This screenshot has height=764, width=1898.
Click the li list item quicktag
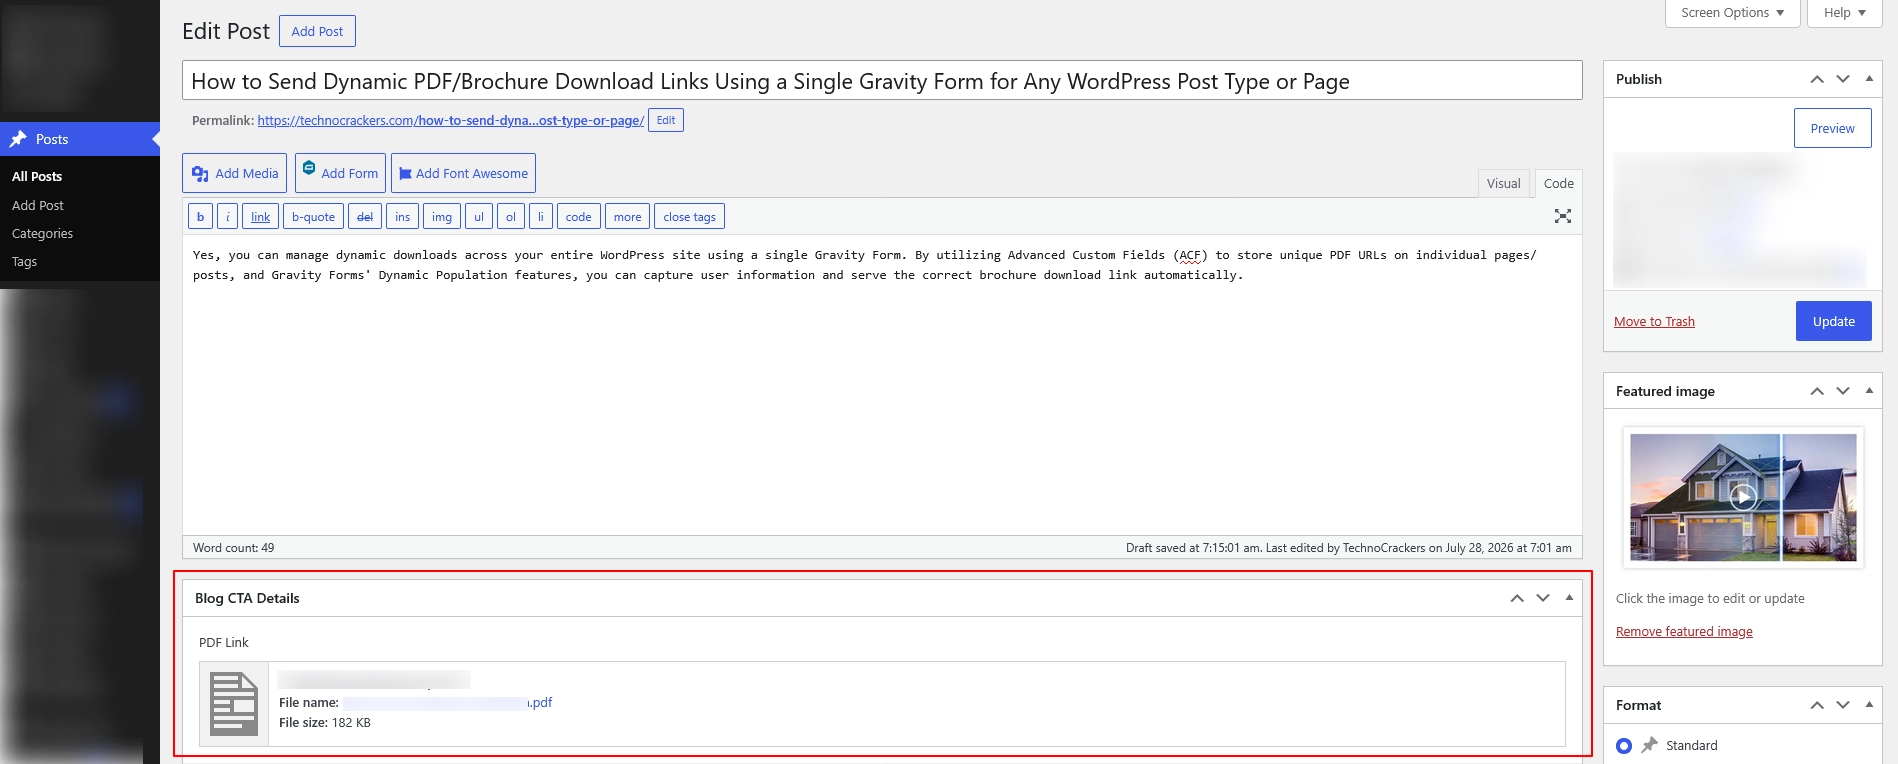tap(541, 217)
